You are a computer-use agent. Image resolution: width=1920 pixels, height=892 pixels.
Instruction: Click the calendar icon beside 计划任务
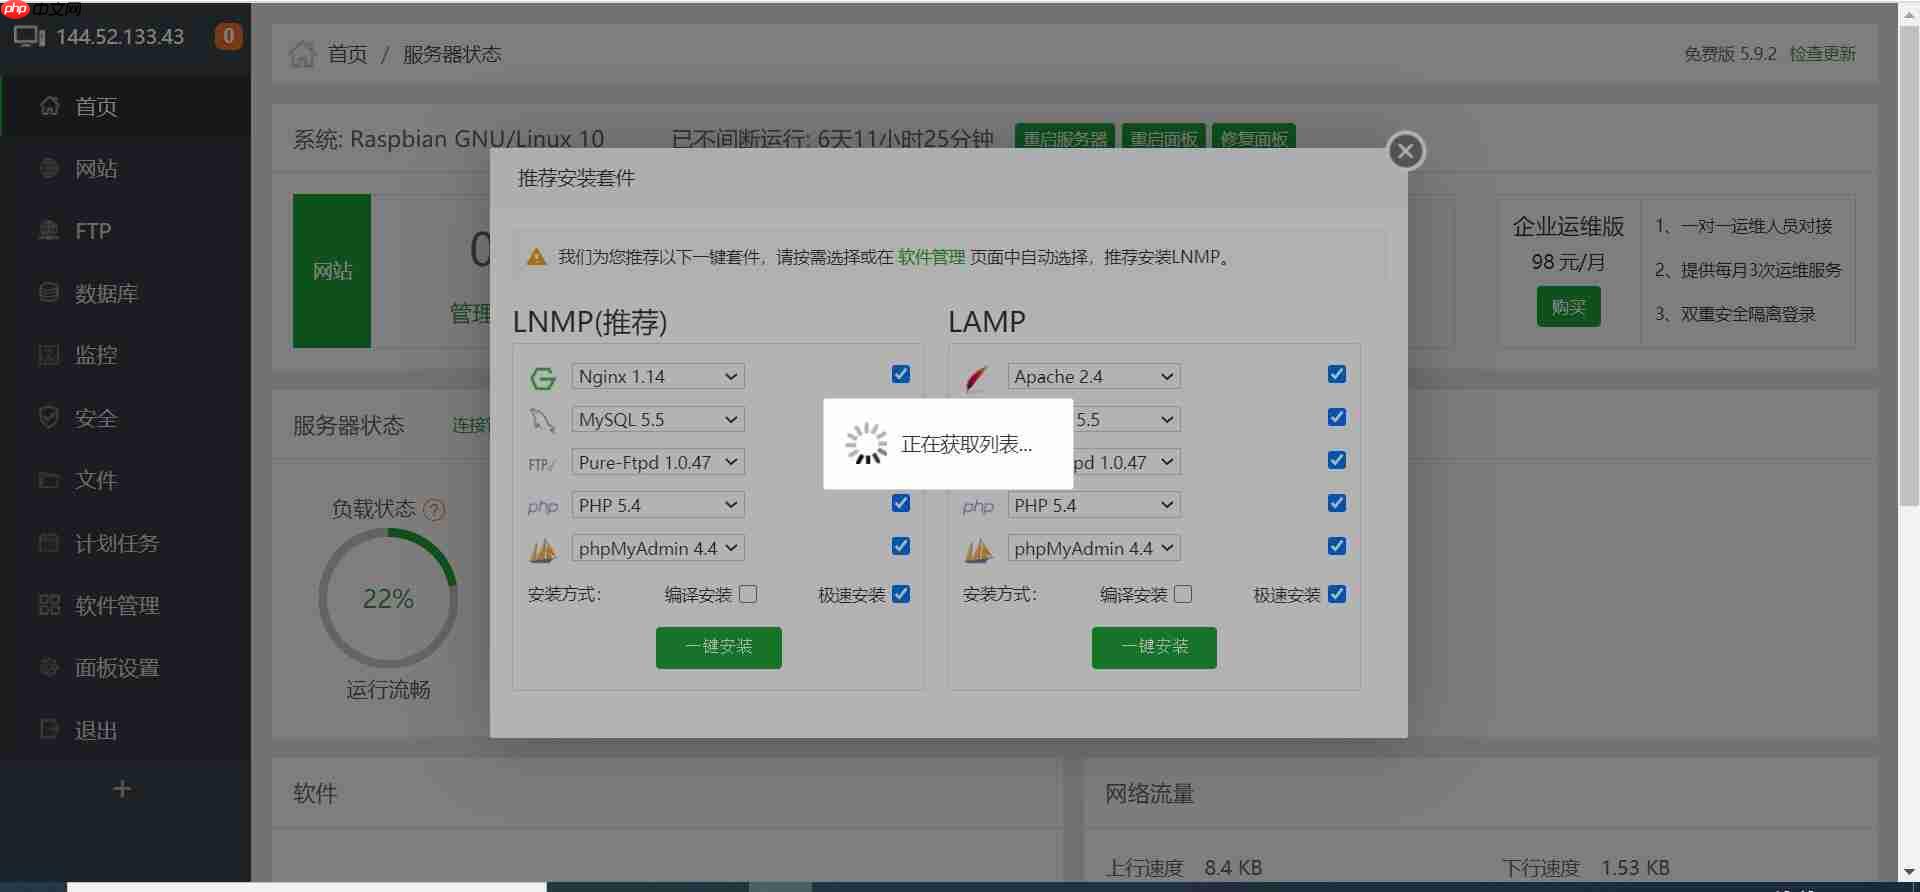pyautogui.click(x=49, y=543)
